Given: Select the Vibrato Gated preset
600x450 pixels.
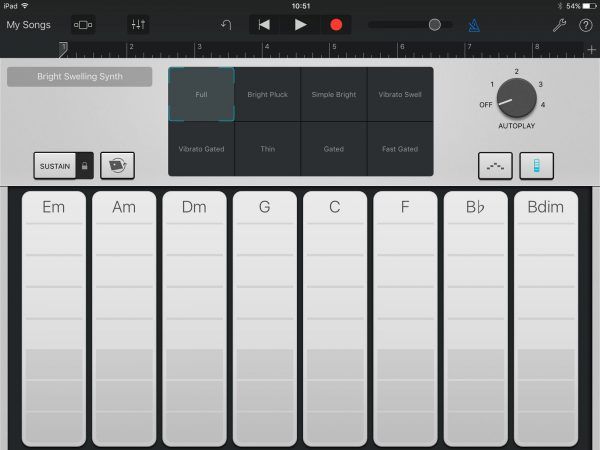Looking at the screenshot, I should click(x=201, y=149).
